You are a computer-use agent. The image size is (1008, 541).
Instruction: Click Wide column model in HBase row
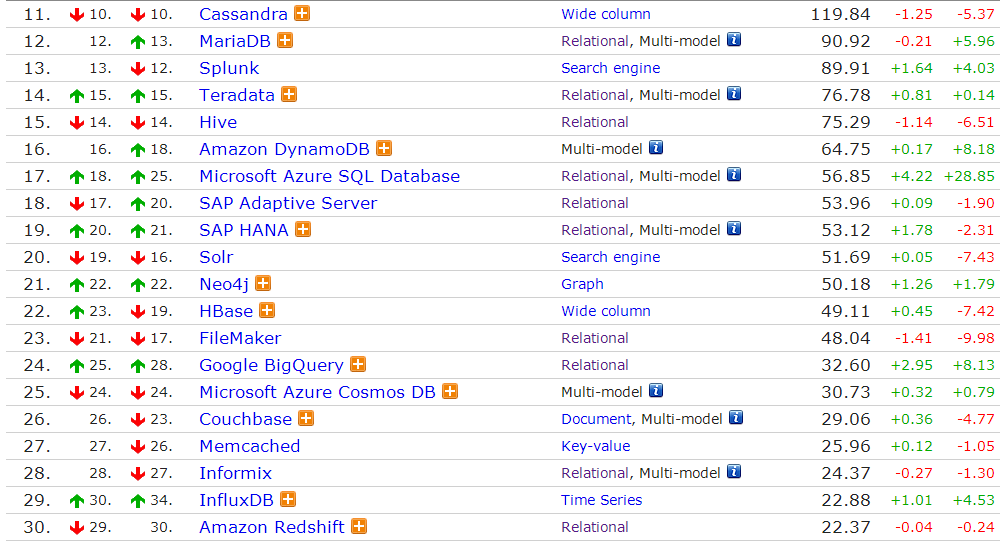(x=606, y=311)
